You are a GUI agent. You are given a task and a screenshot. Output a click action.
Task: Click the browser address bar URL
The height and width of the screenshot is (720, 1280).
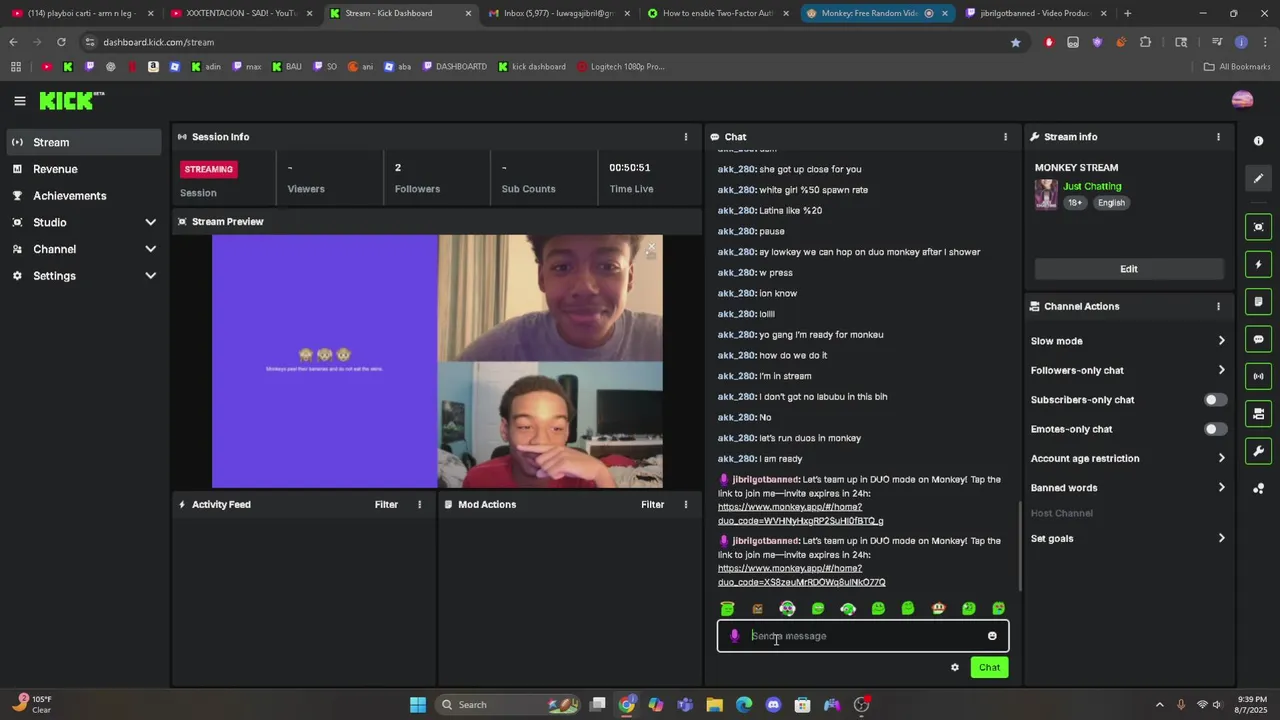pos(158,42)
